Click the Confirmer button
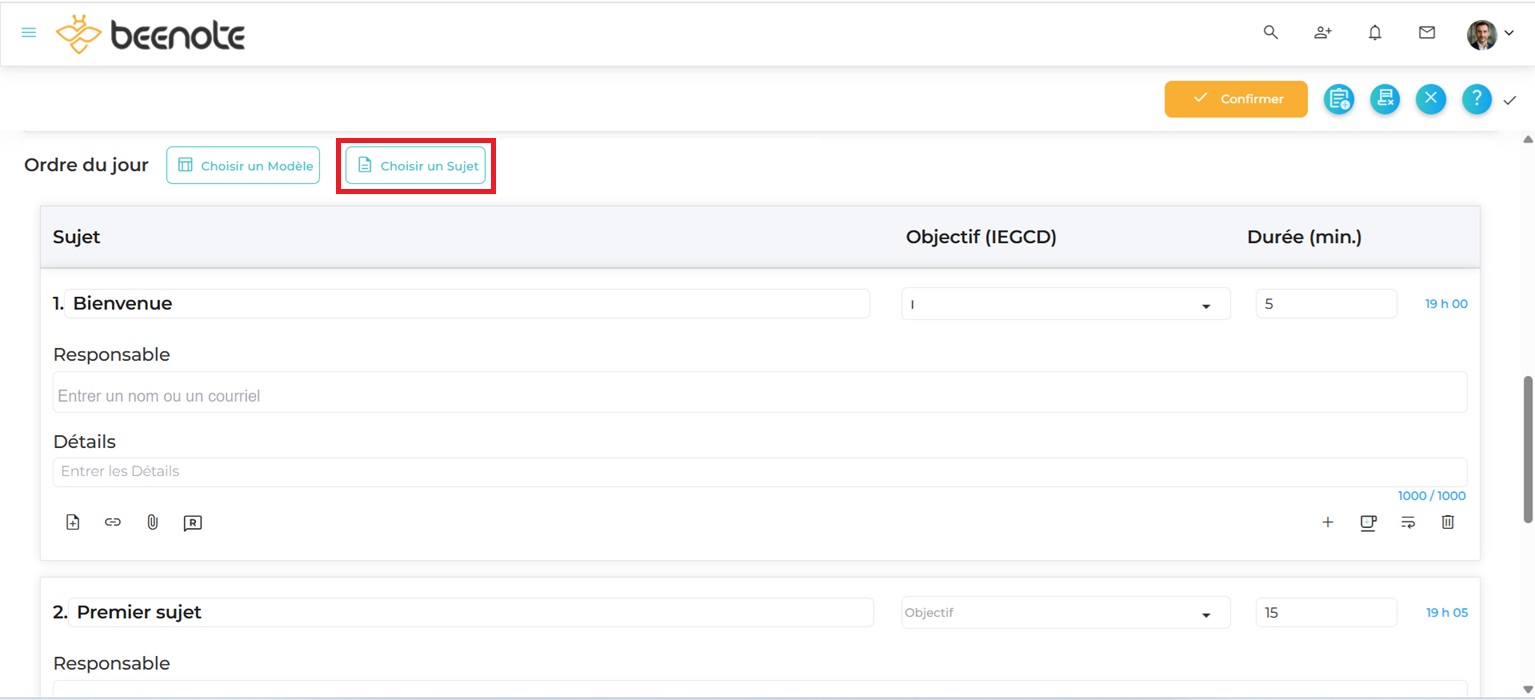 coord(1236,99)
